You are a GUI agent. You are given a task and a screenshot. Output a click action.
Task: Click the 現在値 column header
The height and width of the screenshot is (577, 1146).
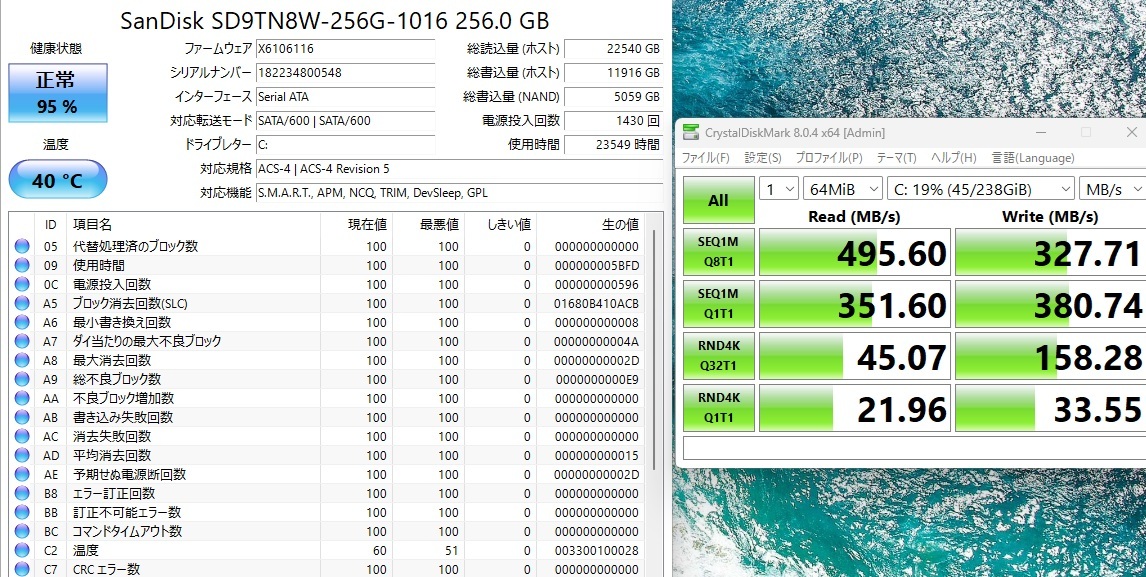(x=356, y=225)
